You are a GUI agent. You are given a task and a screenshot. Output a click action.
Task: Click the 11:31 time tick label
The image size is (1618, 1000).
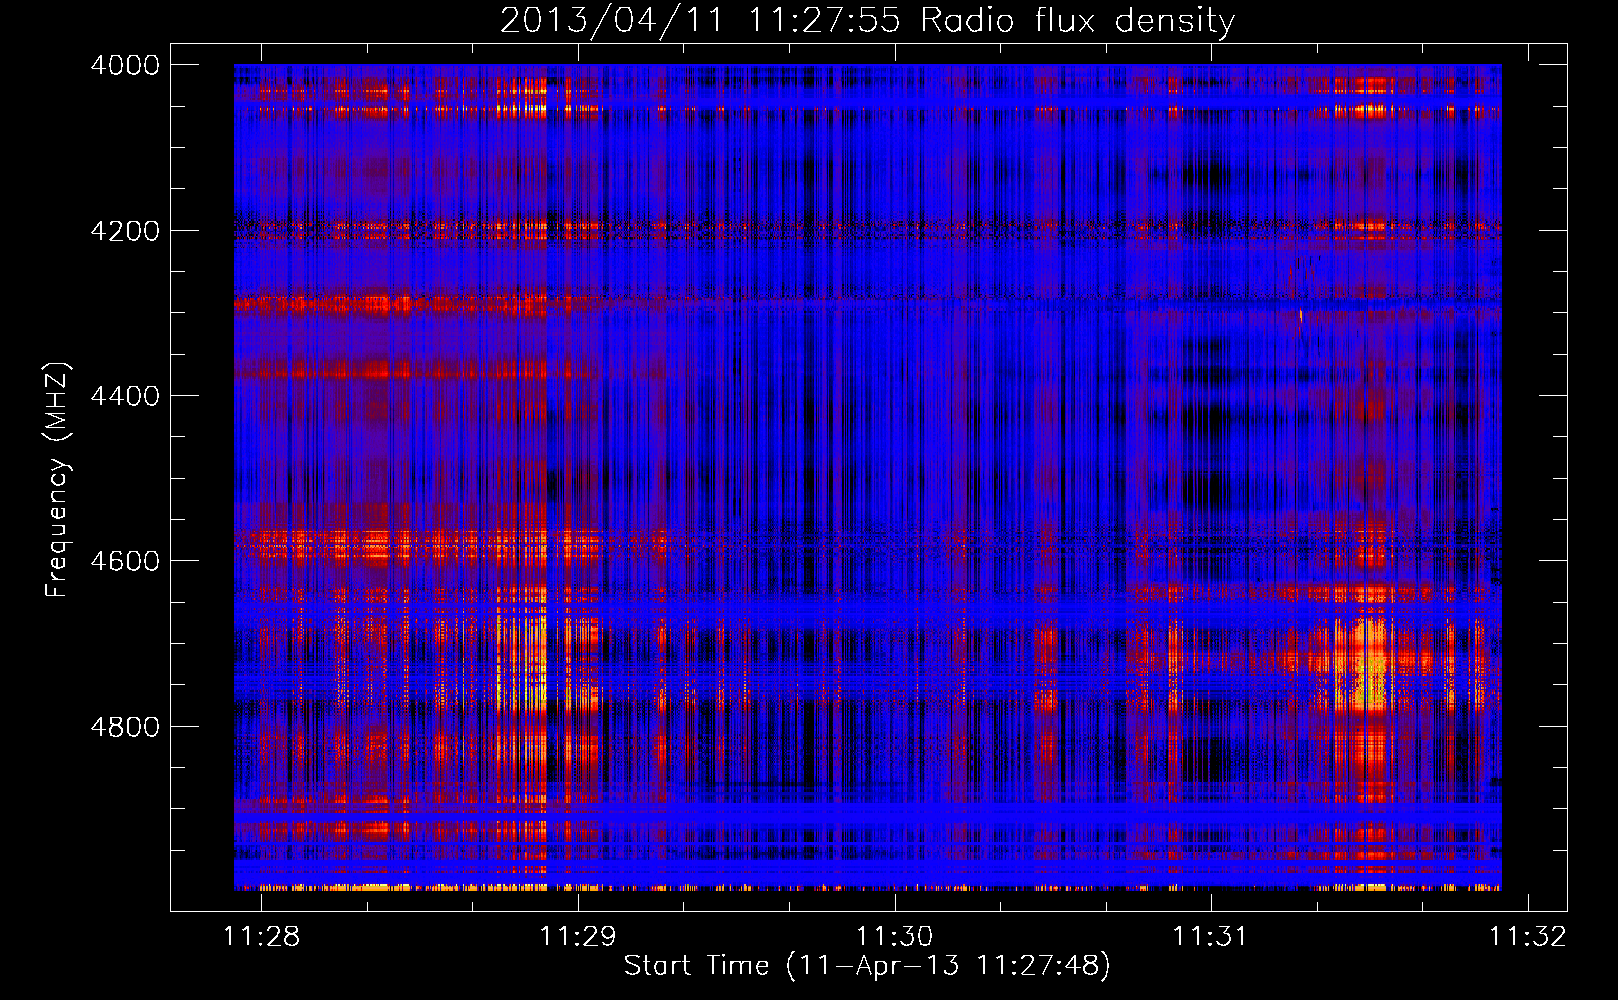pos(1211,937)
